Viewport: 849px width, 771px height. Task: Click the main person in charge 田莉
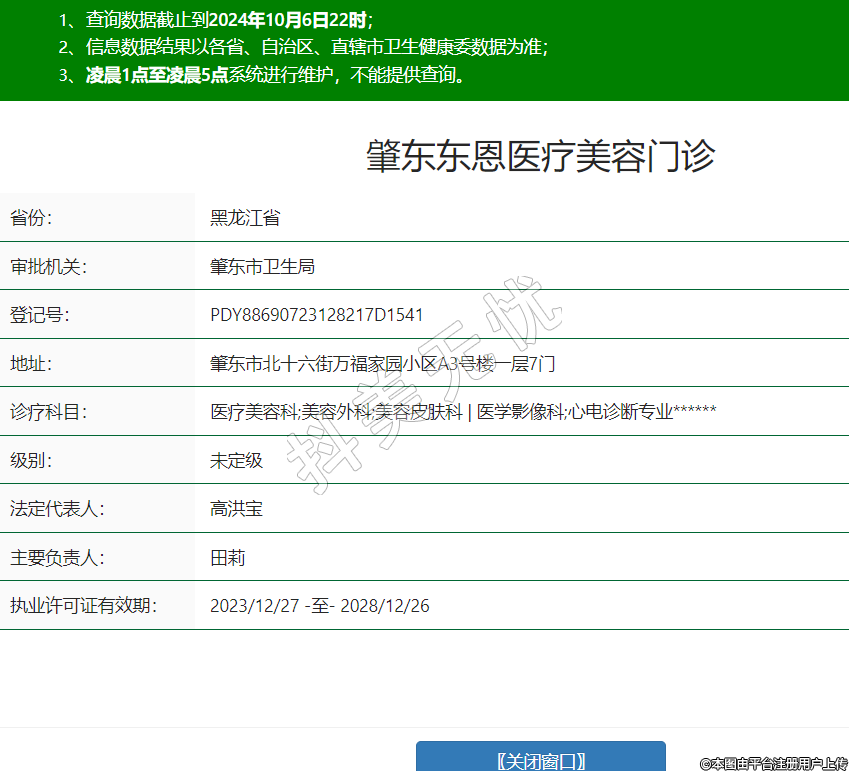pos(227,558)
